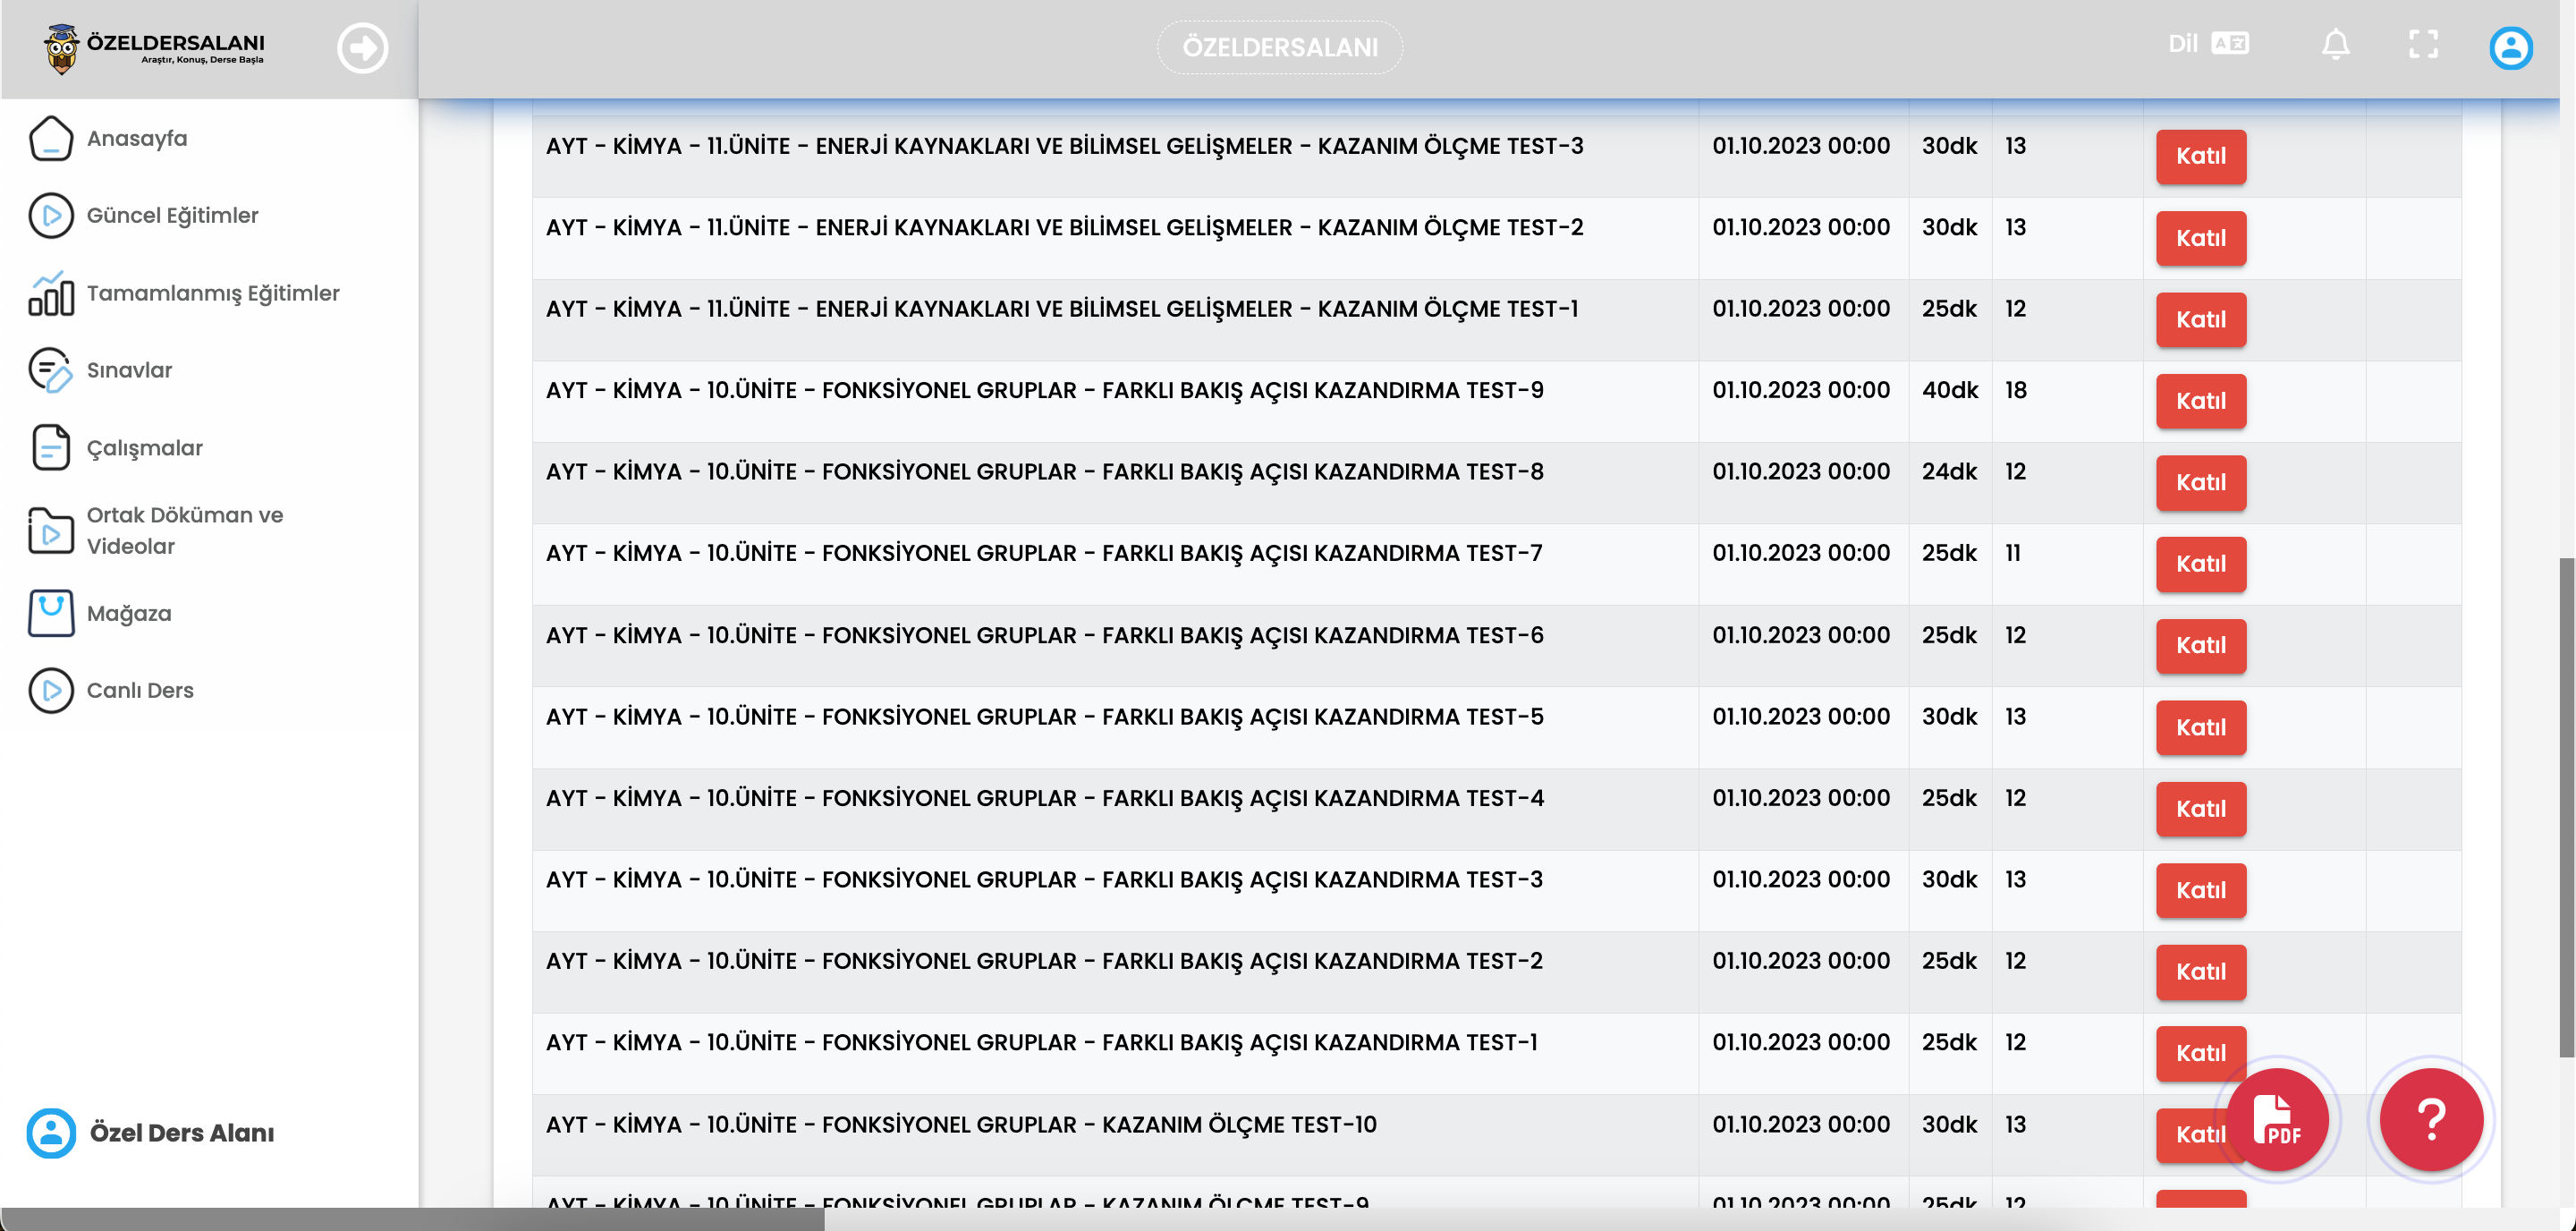
Task: Go to Güncel Eğitimler
Action: 172,216
